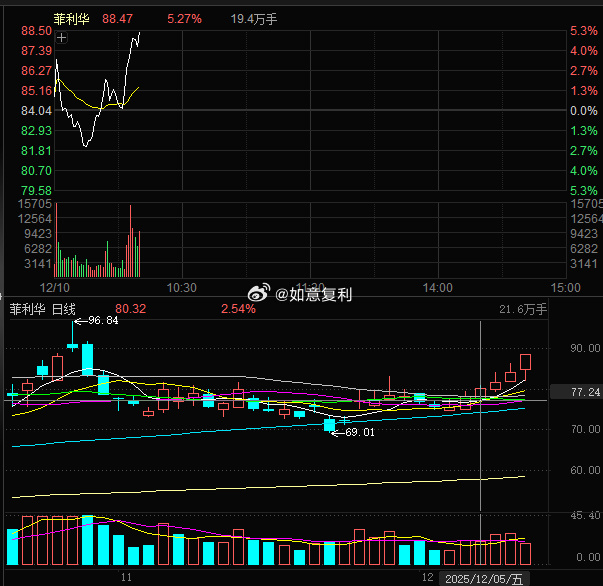Click the 70.00 daily price axis label
This screenshot has height=586, width=603.
point(585,429)
